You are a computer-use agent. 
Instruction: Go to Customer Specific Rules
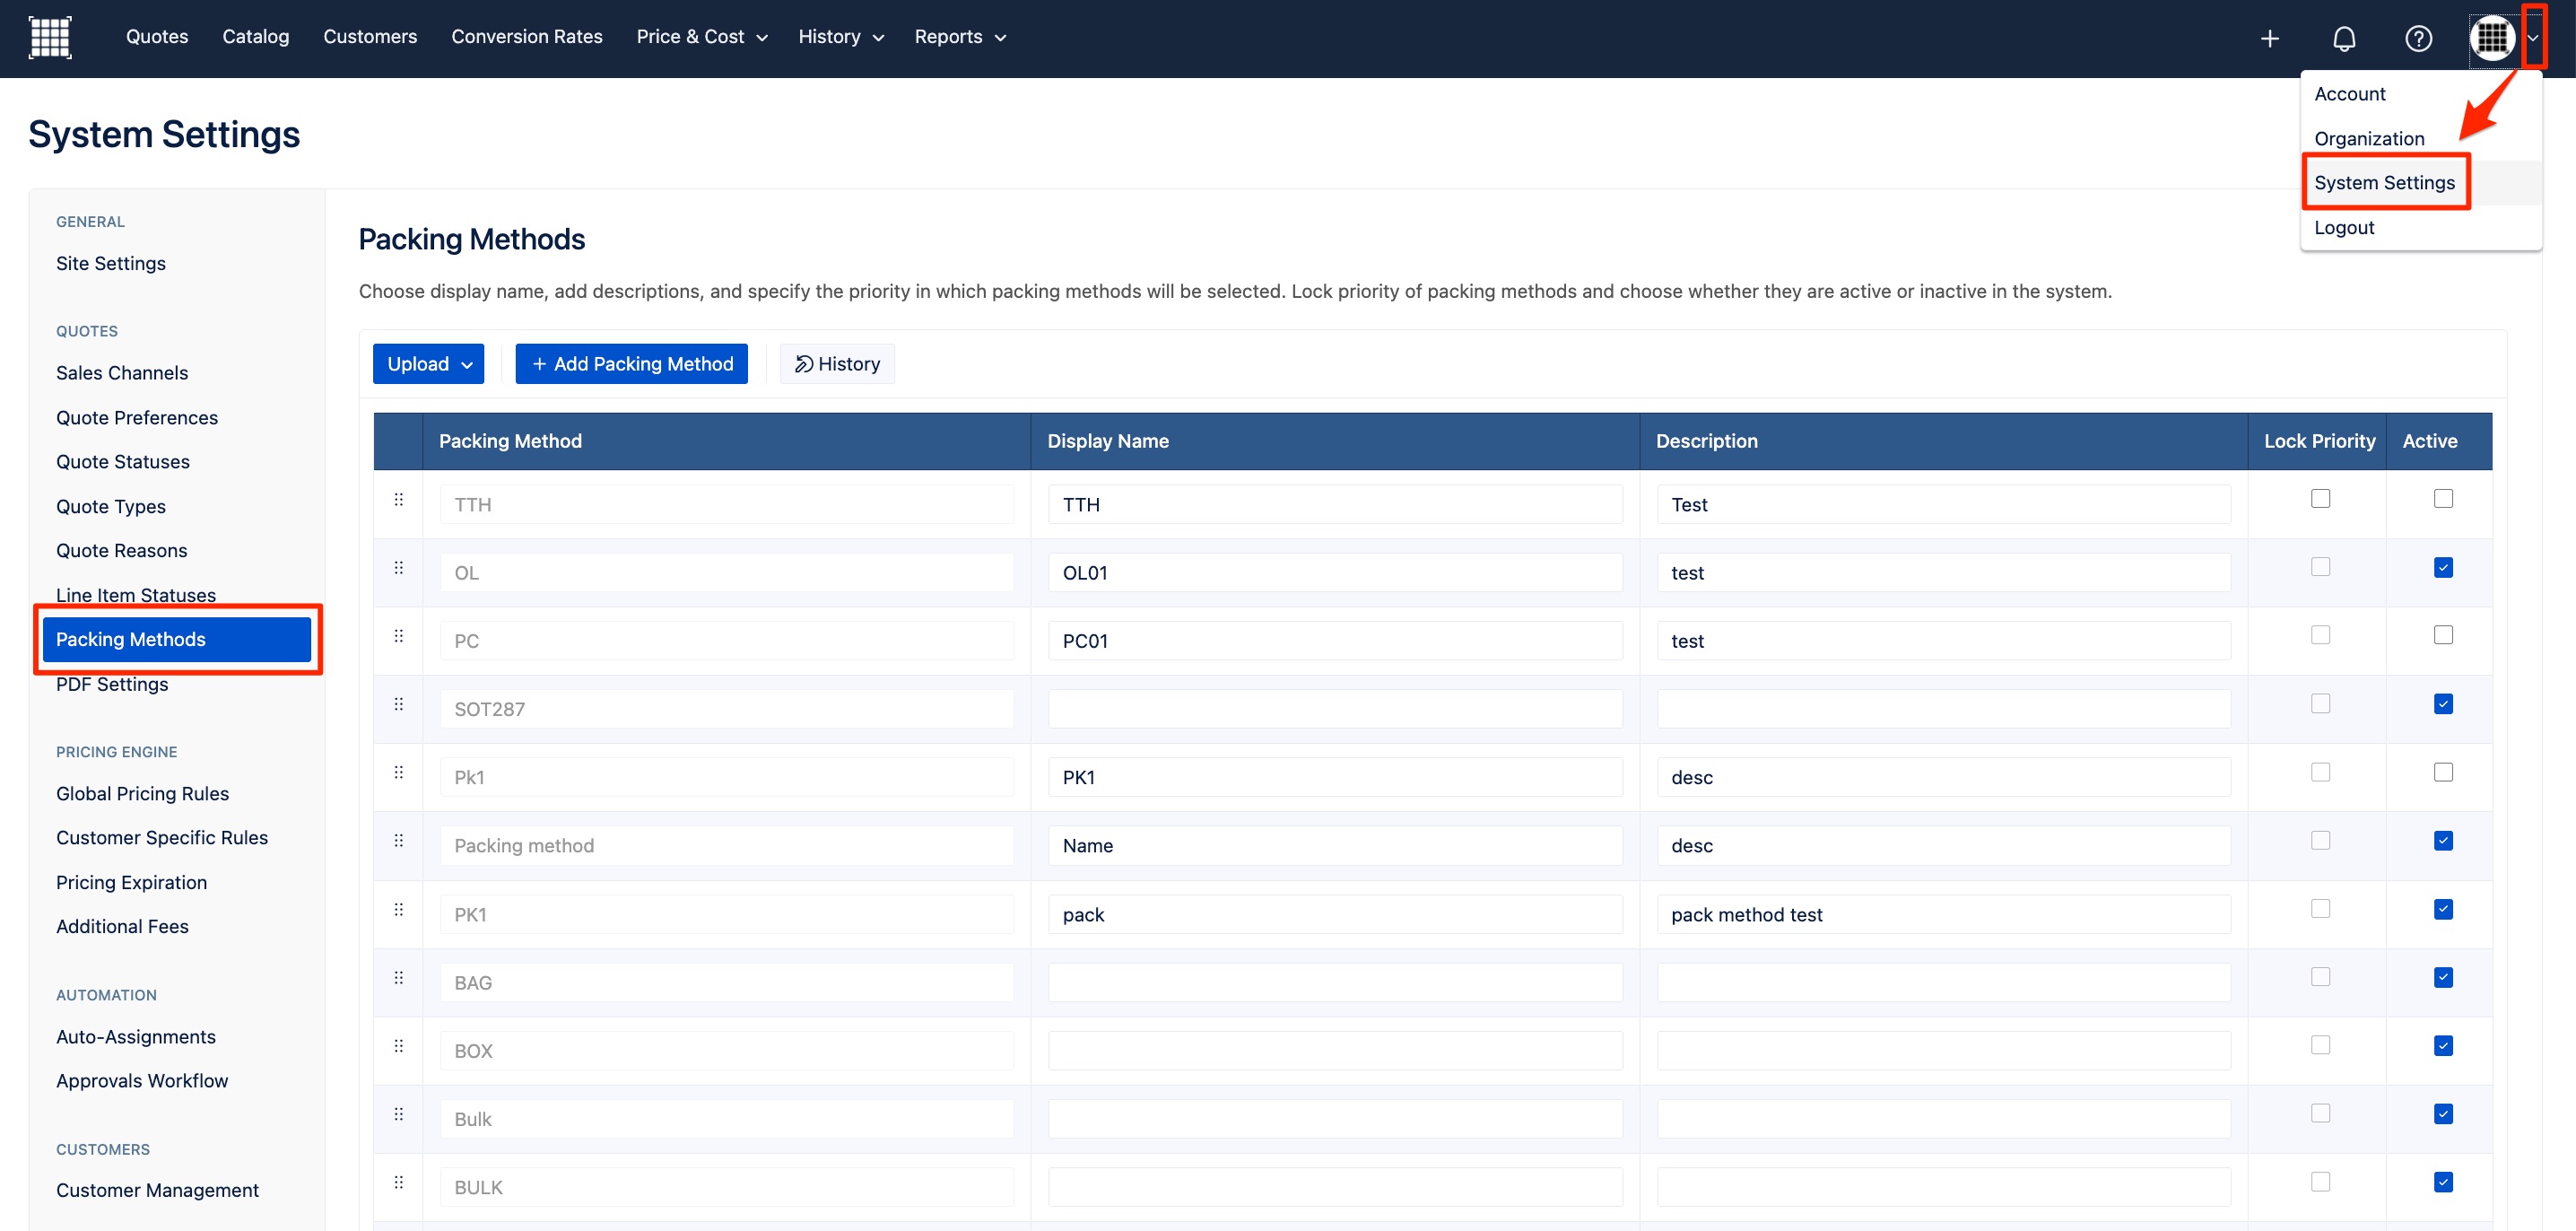(x=162, y=838)
